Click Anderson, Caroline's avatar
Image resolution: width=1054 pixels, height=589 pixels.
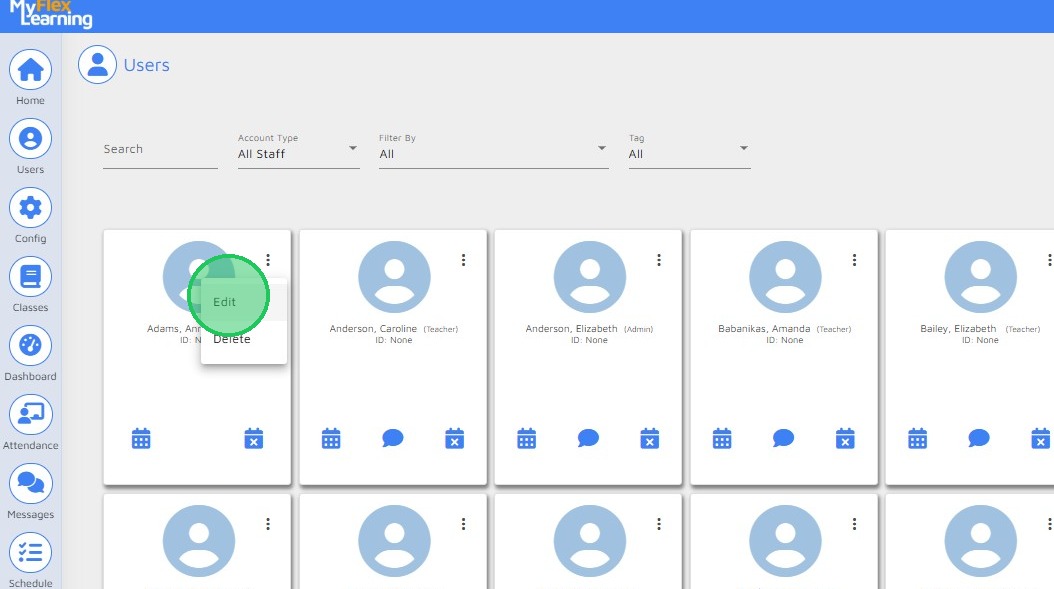point(394,277)
